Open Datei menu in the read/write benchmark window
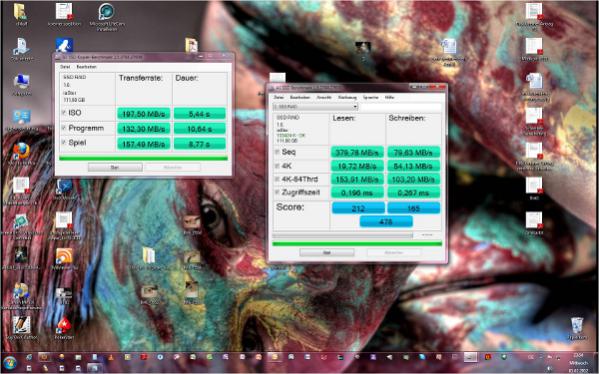 click(278, 97)
